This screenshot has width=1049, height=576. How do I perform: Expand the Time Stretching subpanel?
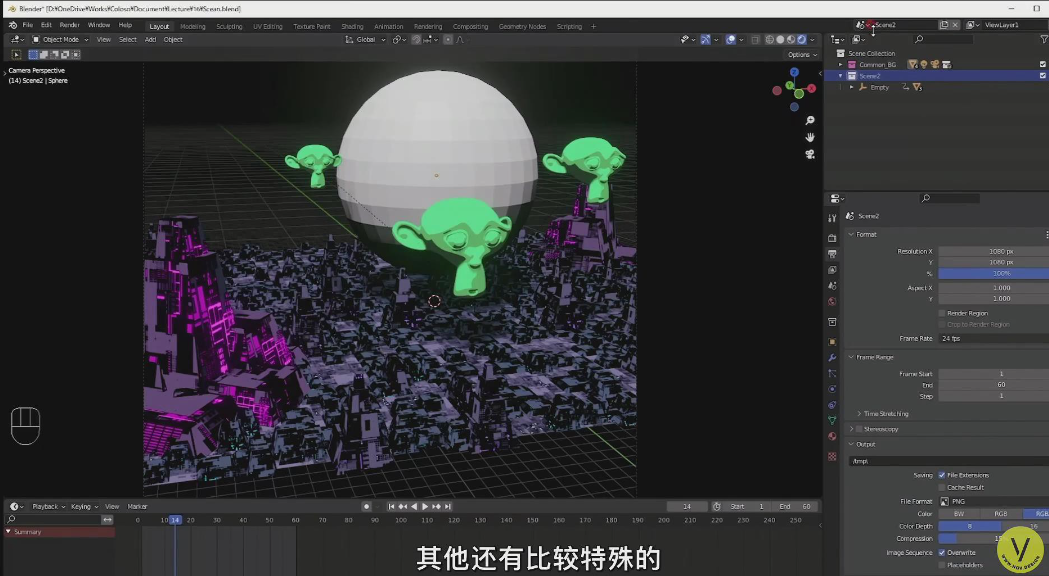click(x=859, y=413)
